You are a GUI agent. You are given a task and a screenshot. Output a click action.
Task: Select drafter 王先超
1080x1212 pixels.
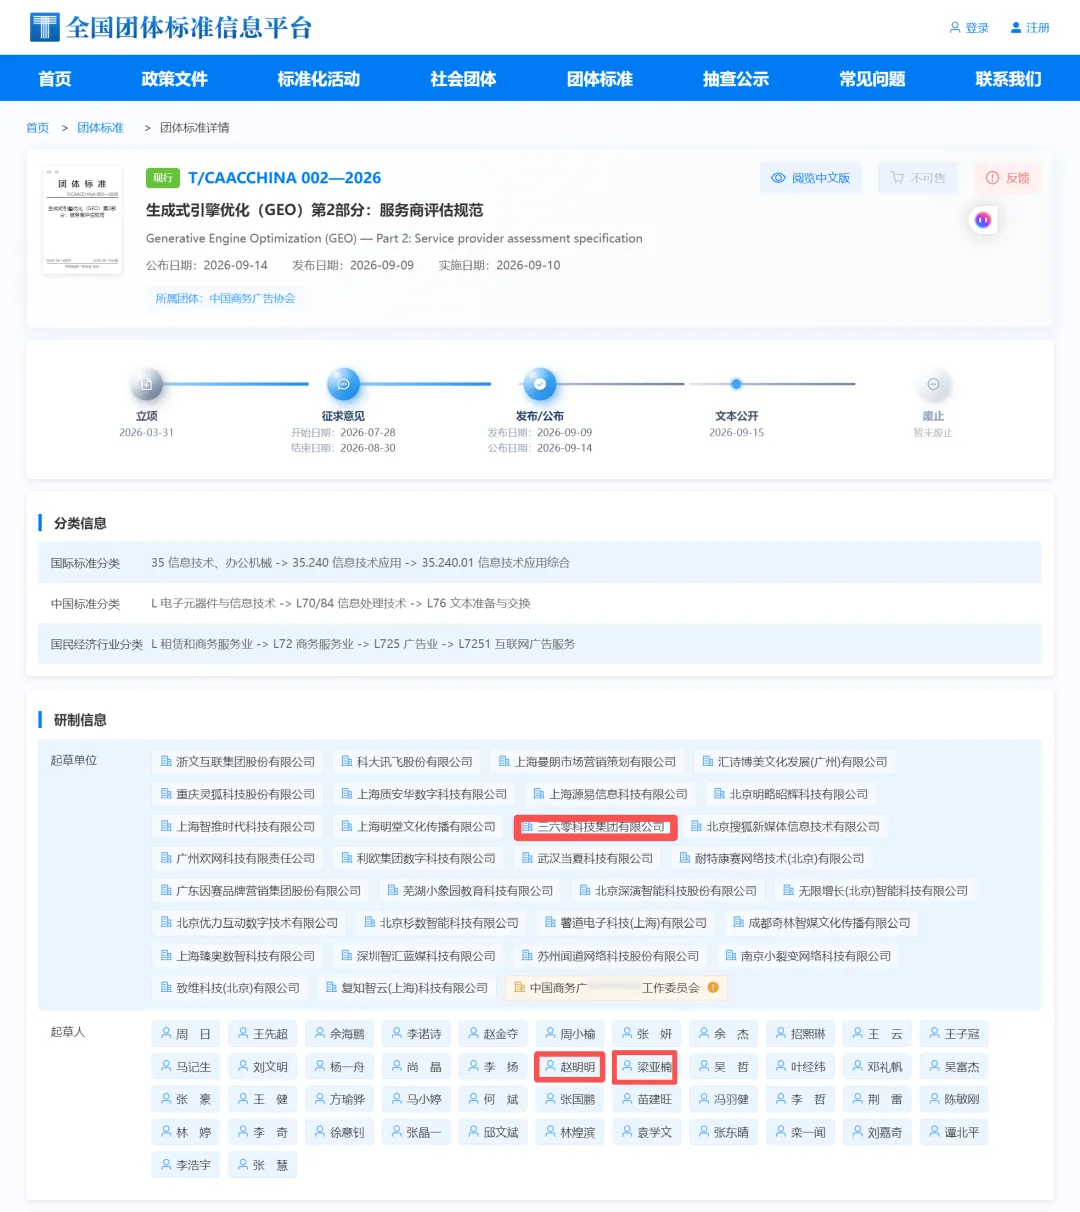[263, 1034]
